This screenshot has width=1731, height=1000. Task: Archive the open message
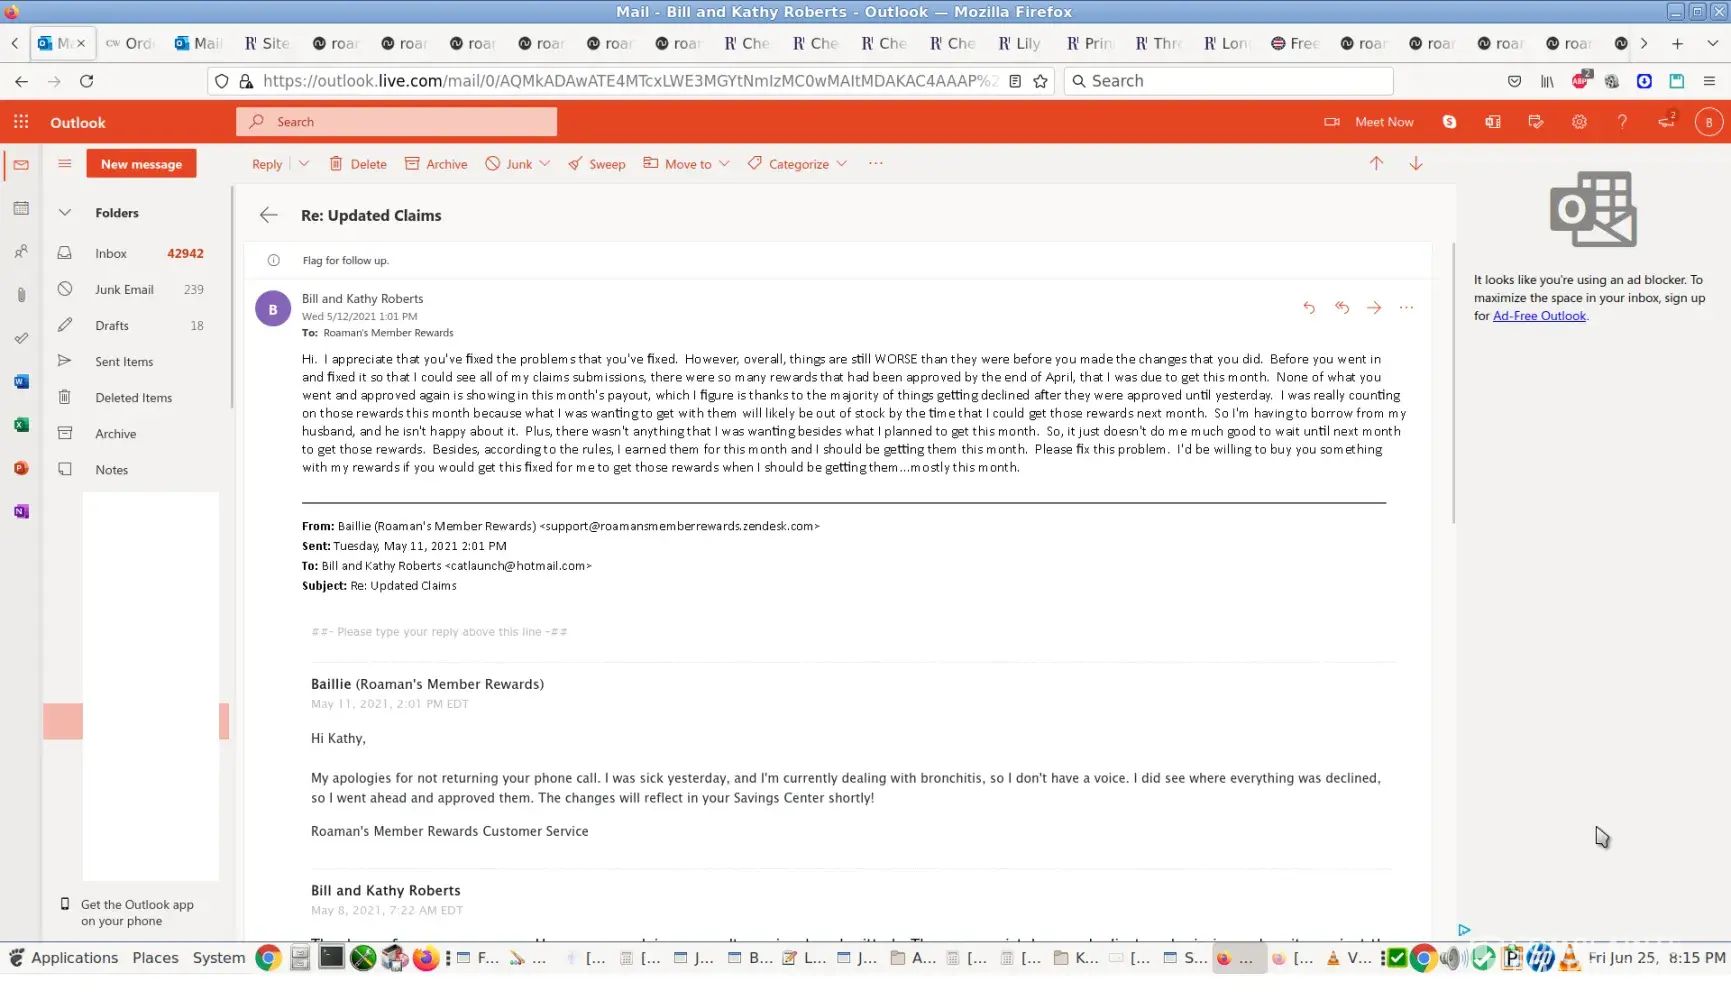tap(436, 164)
